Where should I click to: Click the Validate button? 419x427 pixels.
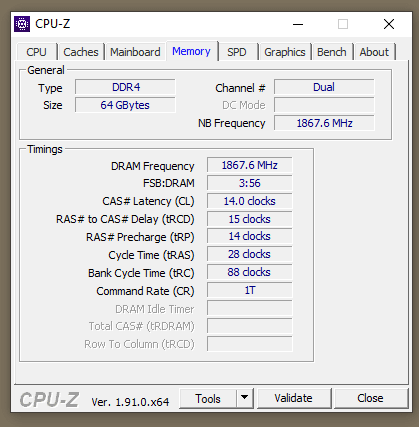click(294, 398)
